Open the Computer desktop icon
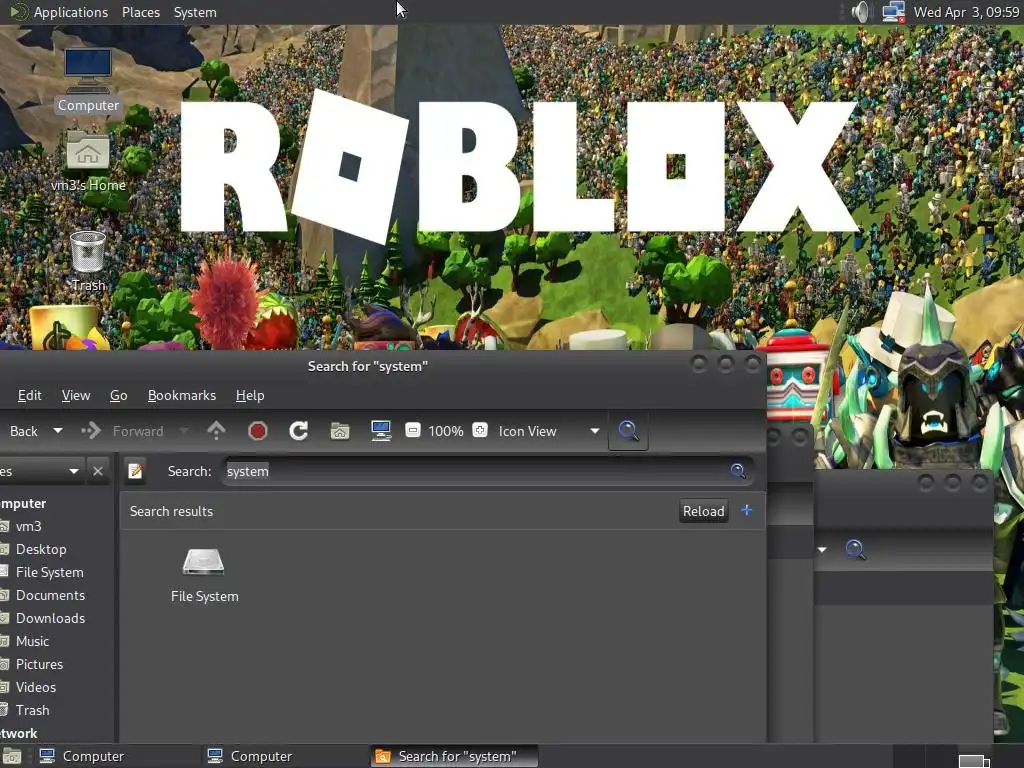The height and width of the screenshot is (768, 1024). pos(88,80)
